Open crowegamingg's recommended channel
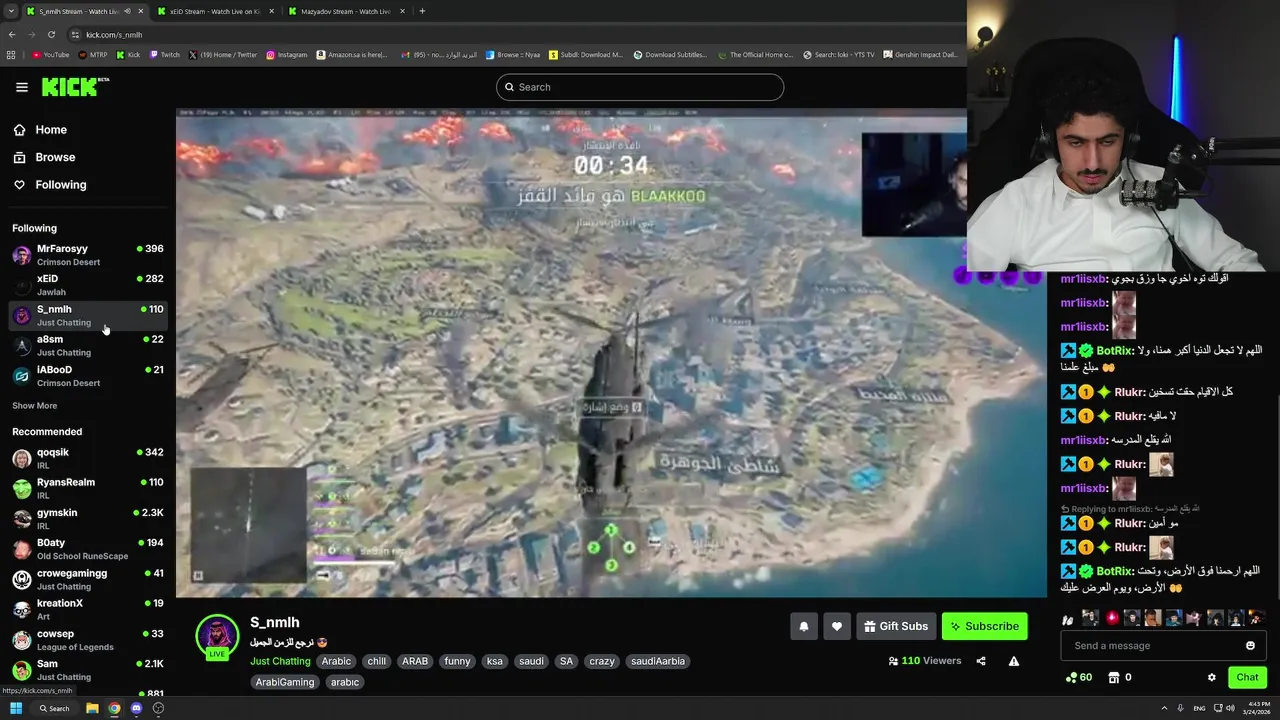The width and height of the screenshot is (1280, 720). (88, 579)
